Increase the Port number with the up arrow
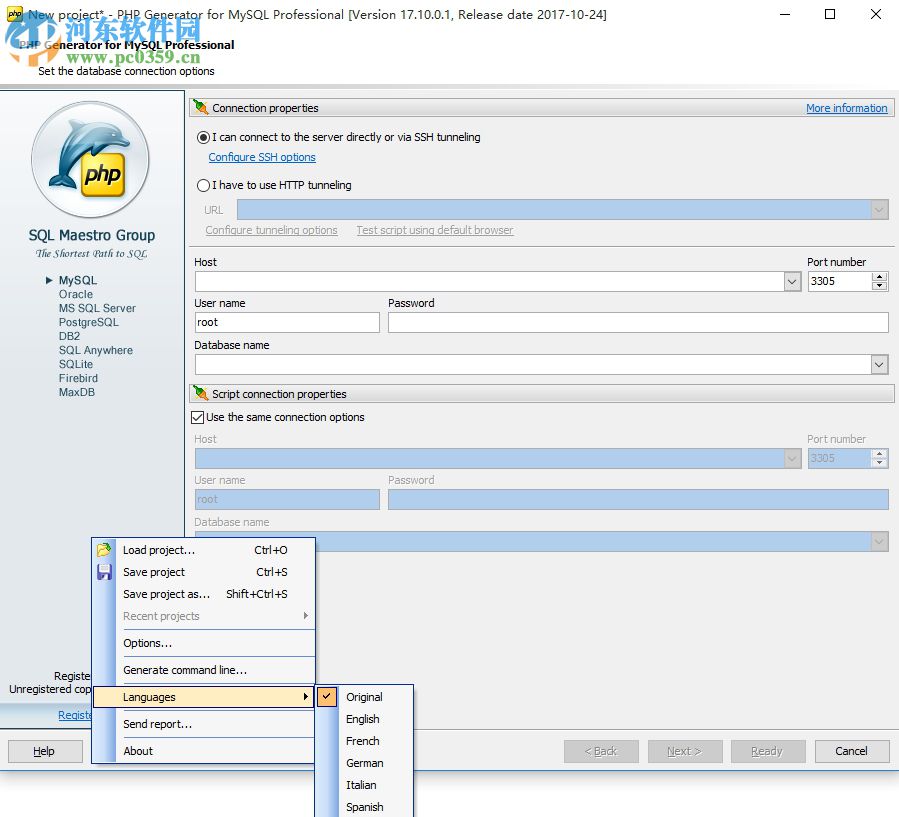 879,277
